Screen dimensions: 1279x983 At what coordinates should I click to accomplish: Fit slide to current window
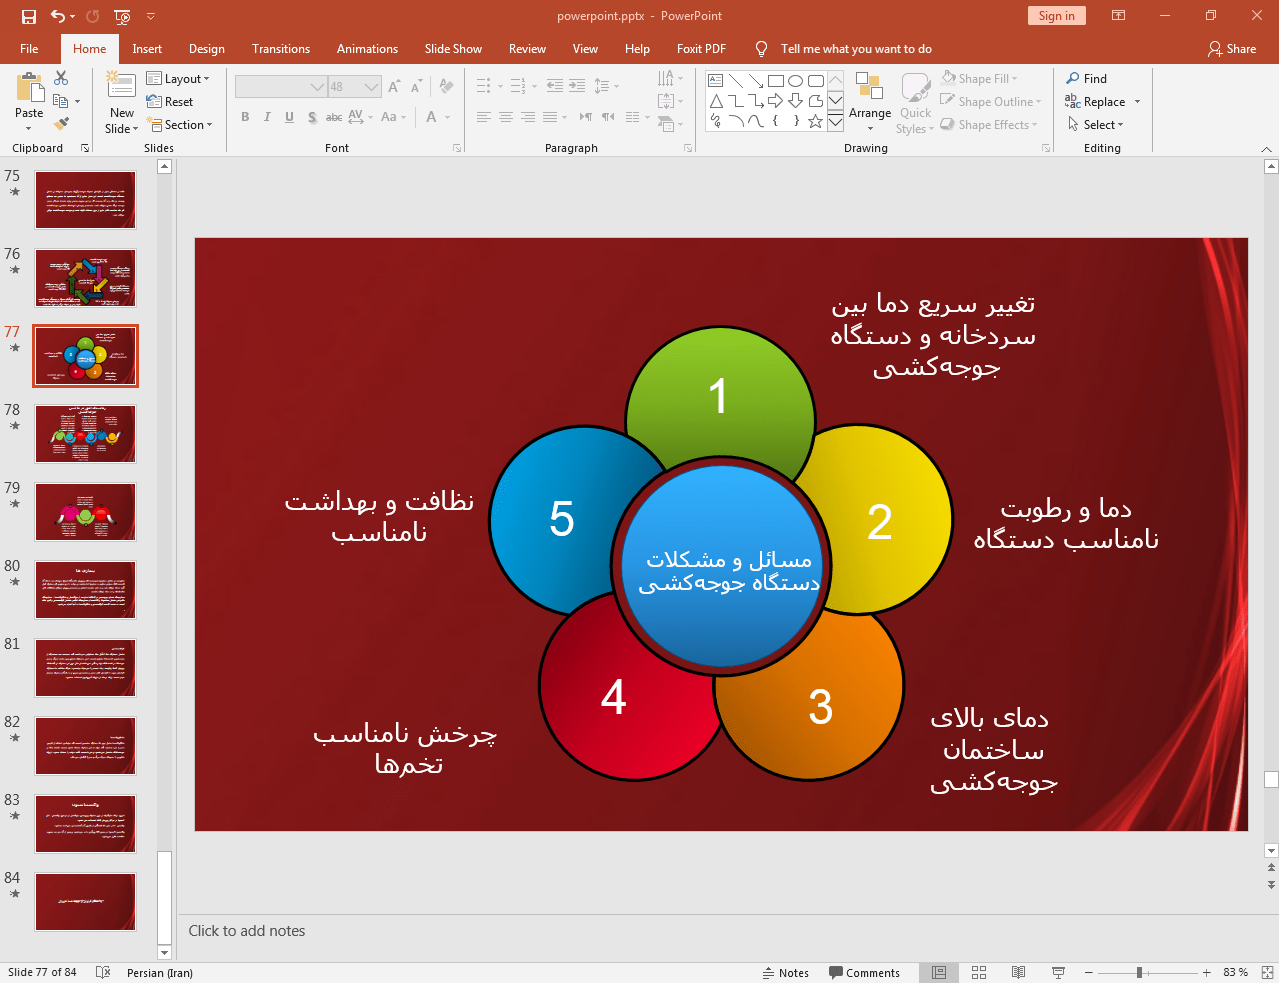(x=1267, y=972)
